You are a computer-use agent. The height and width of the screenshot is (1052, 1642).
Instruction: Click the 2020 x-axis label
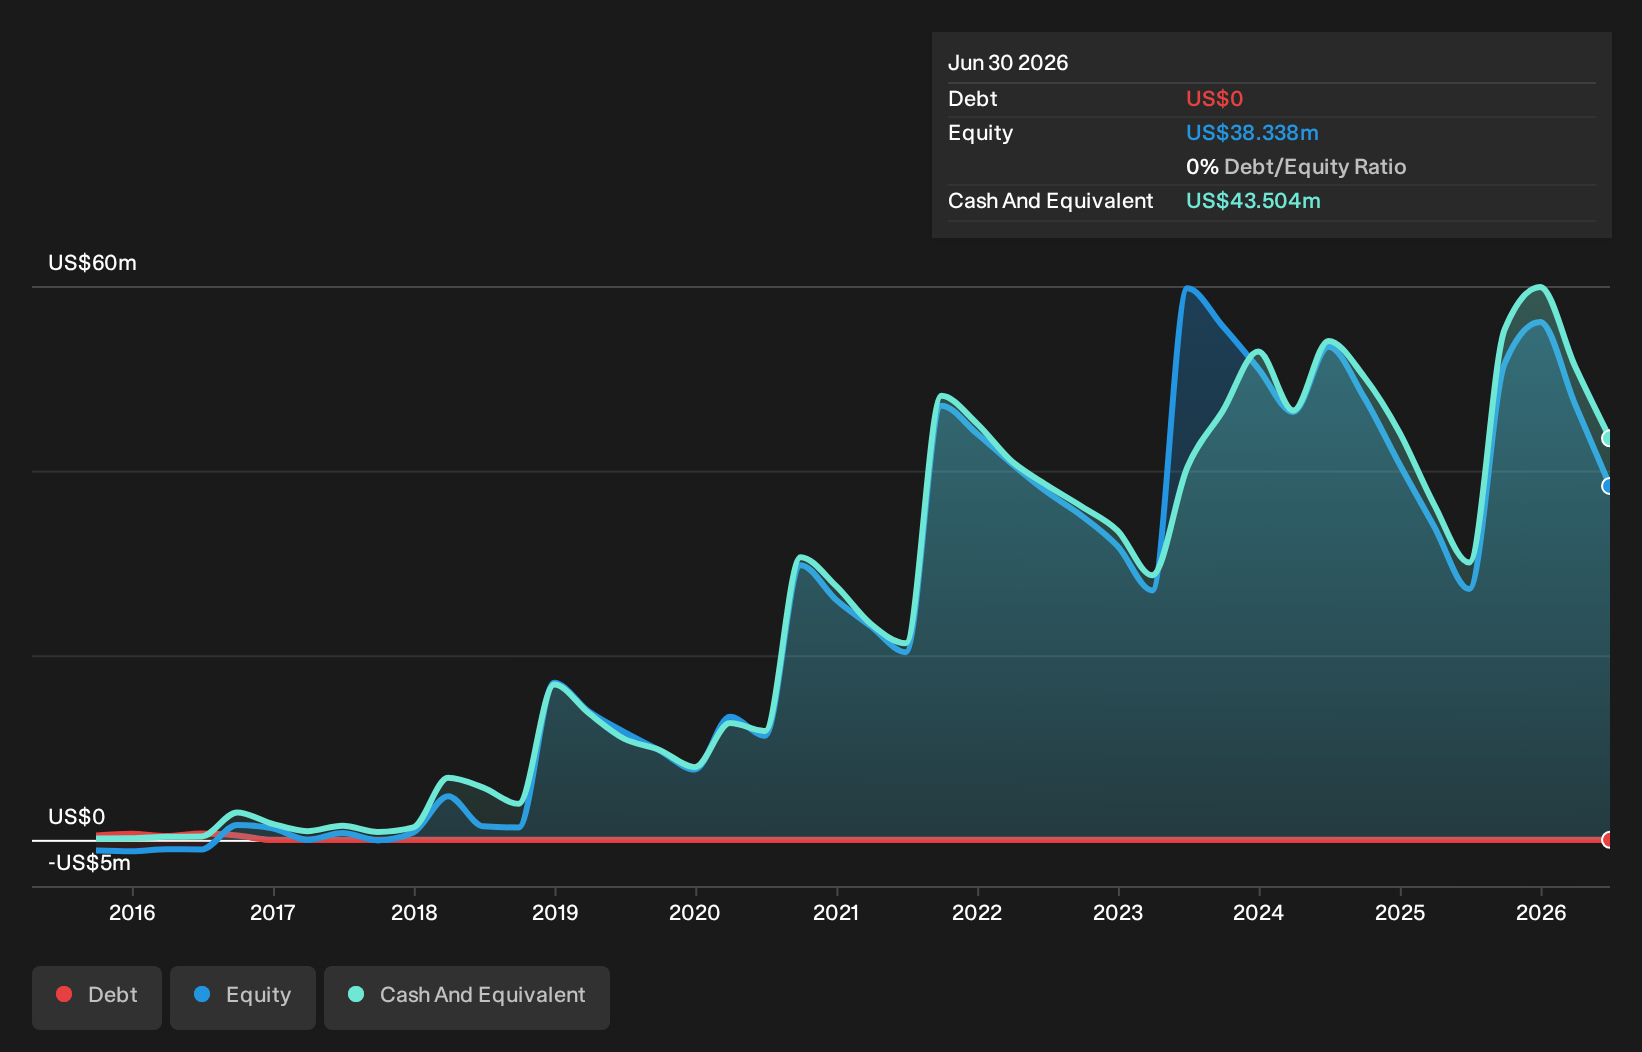tap(695, 912)
